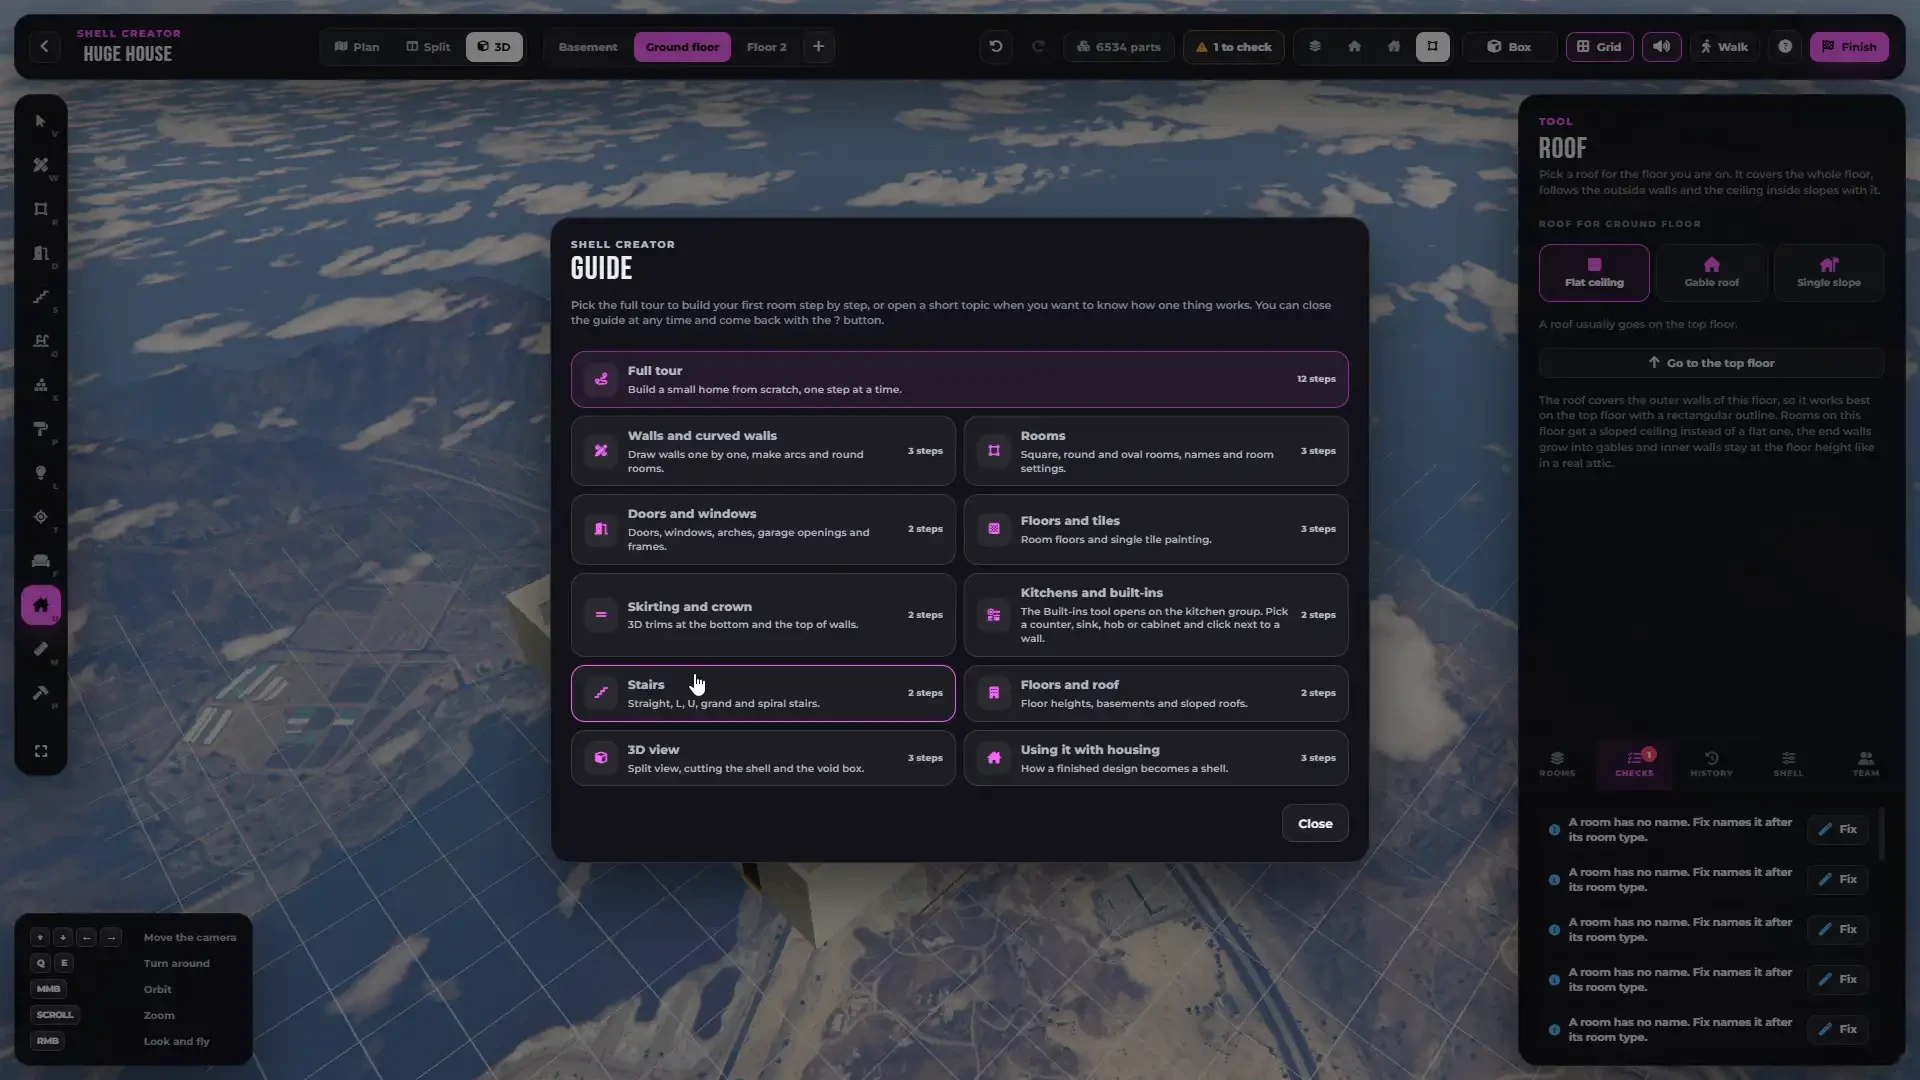The width and height of the screenshot is (1920, 1080).
Task: Open the Rooms panel tab
Action: point(1557,764)
